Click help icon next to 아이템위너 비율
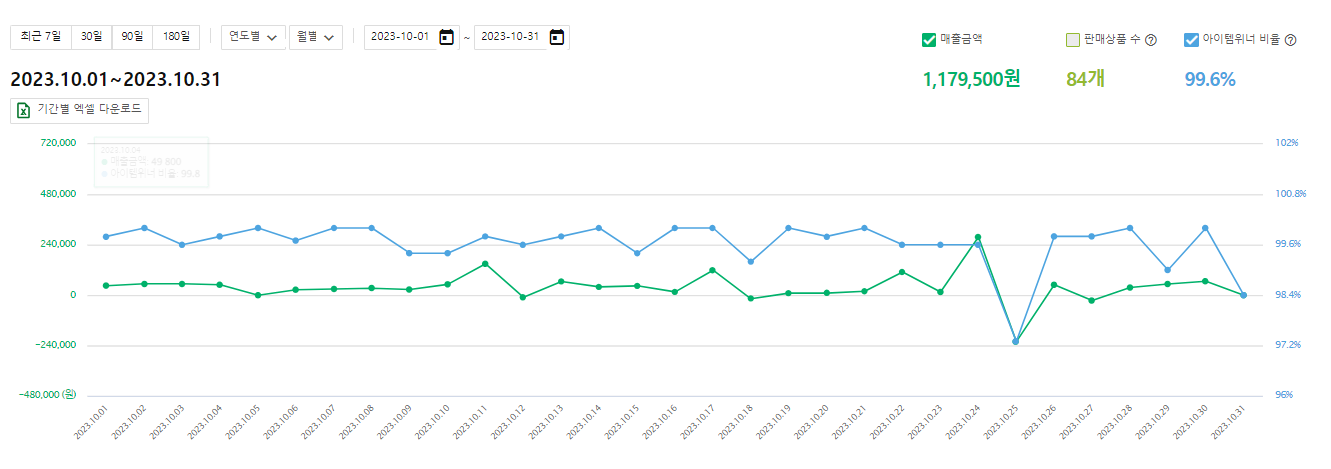The height and width of the screenshot is (469, 1331). pyautogui.click(x=1290, y=41)
